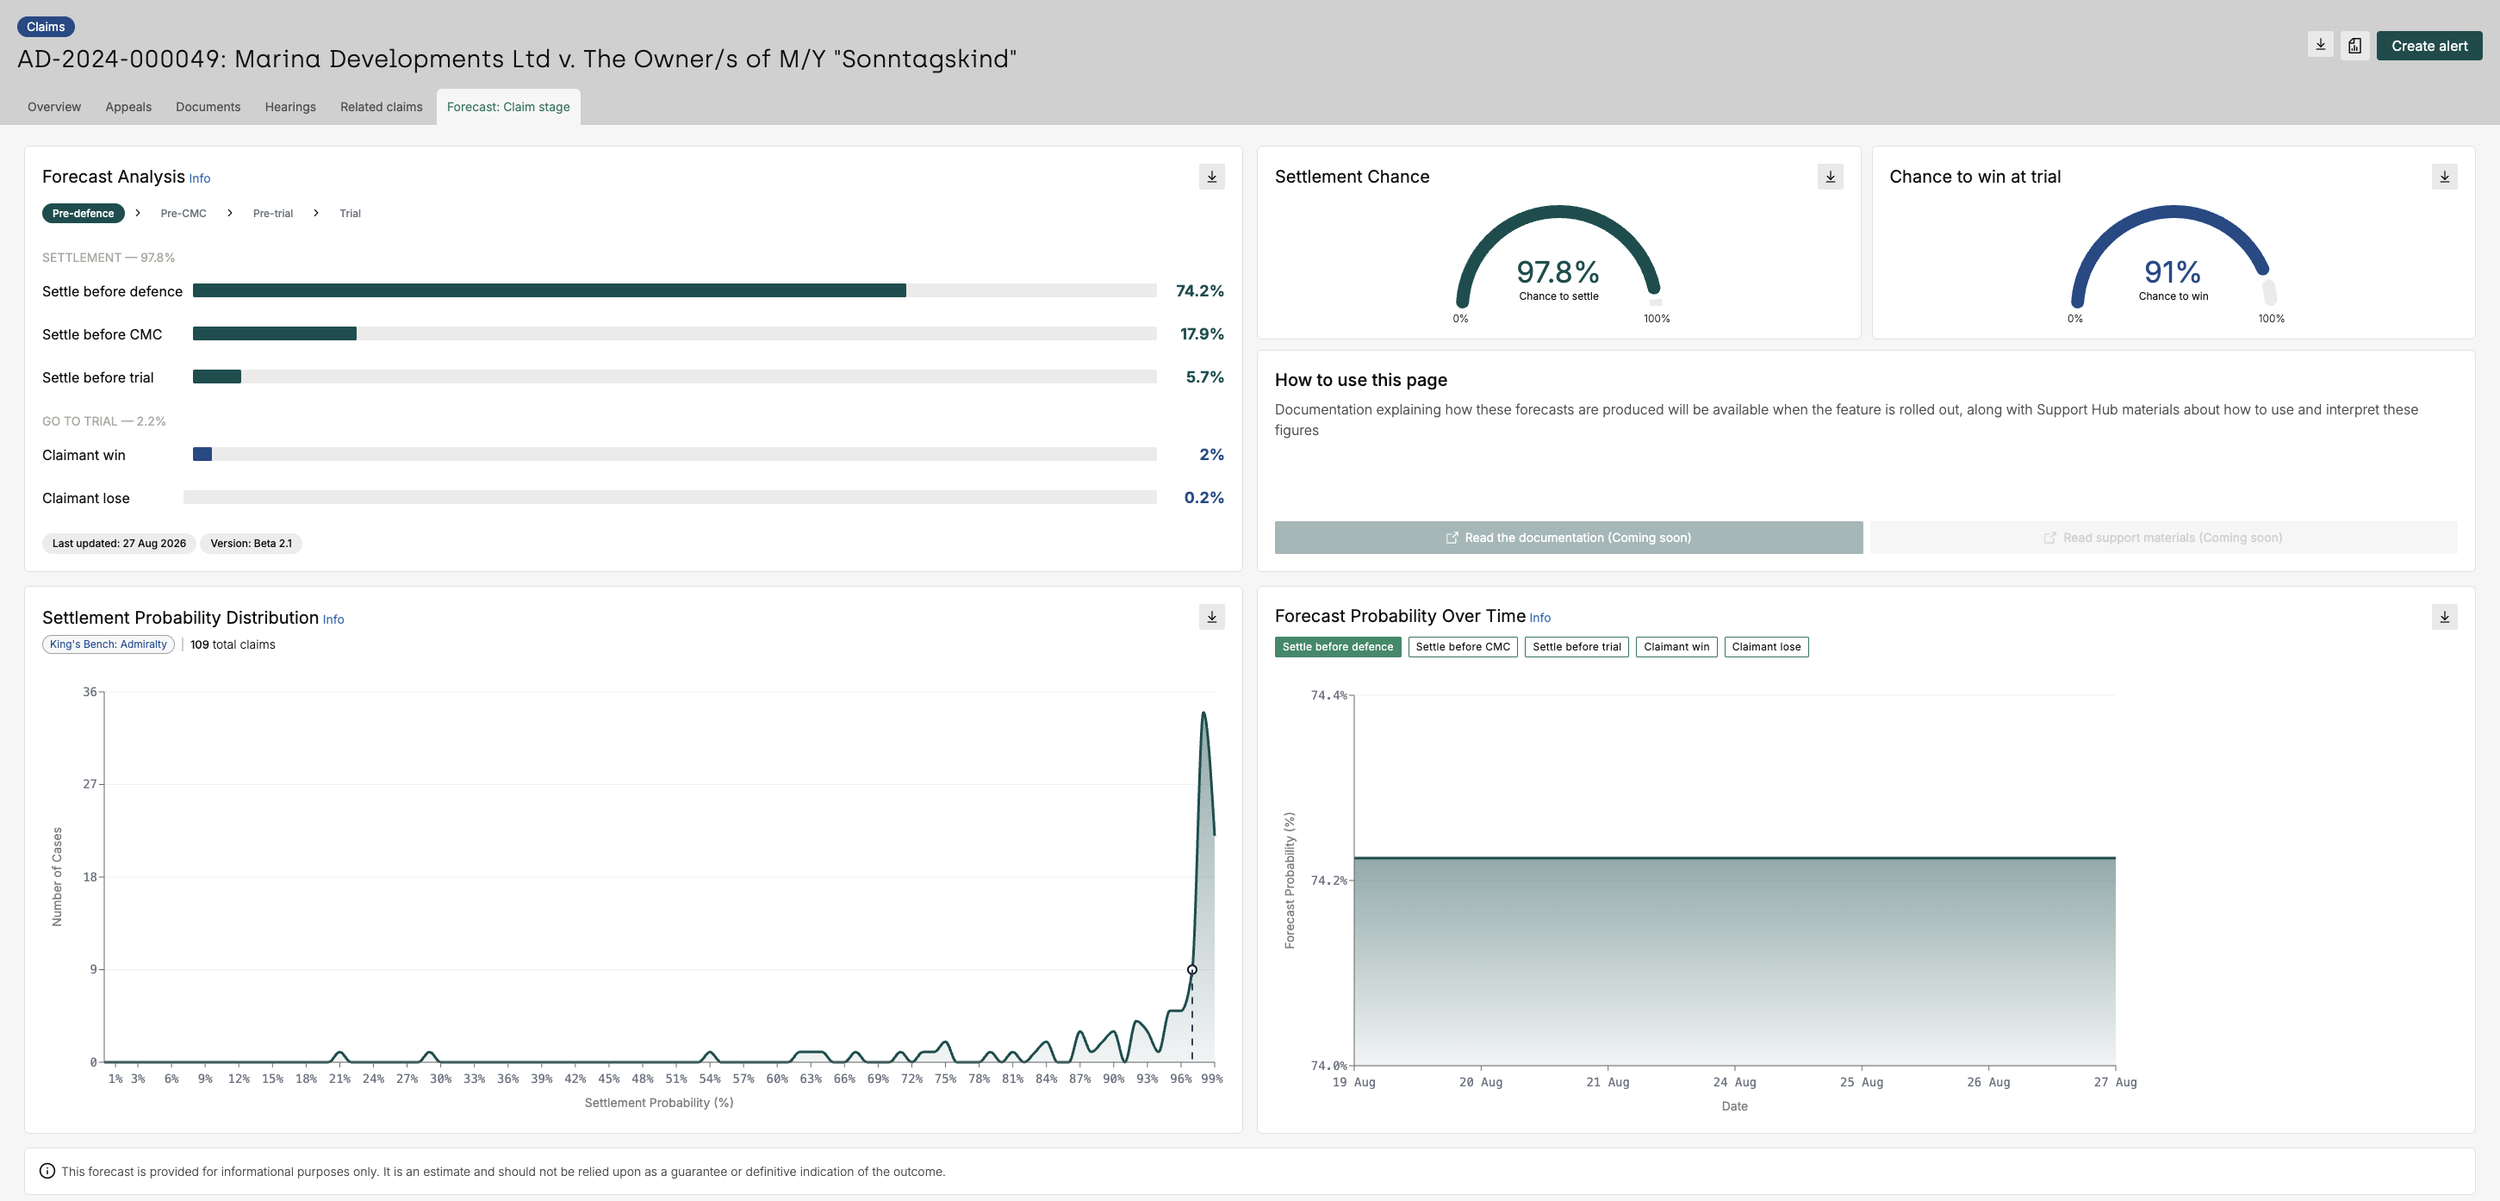Click the marker point on the distribution curve

click(1192, 970)
